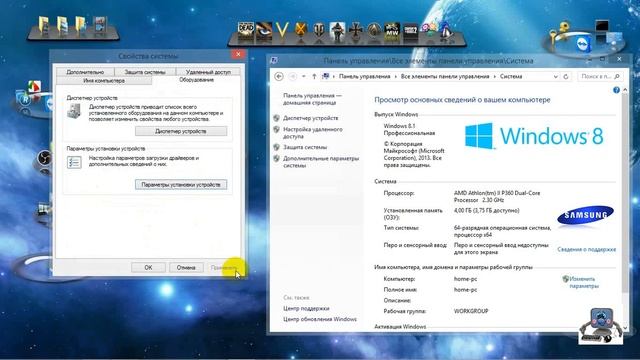Screen dimensions: 640x360
Task: Open Диспетчер устройств link in sidebar
Action: click(311, 118)
